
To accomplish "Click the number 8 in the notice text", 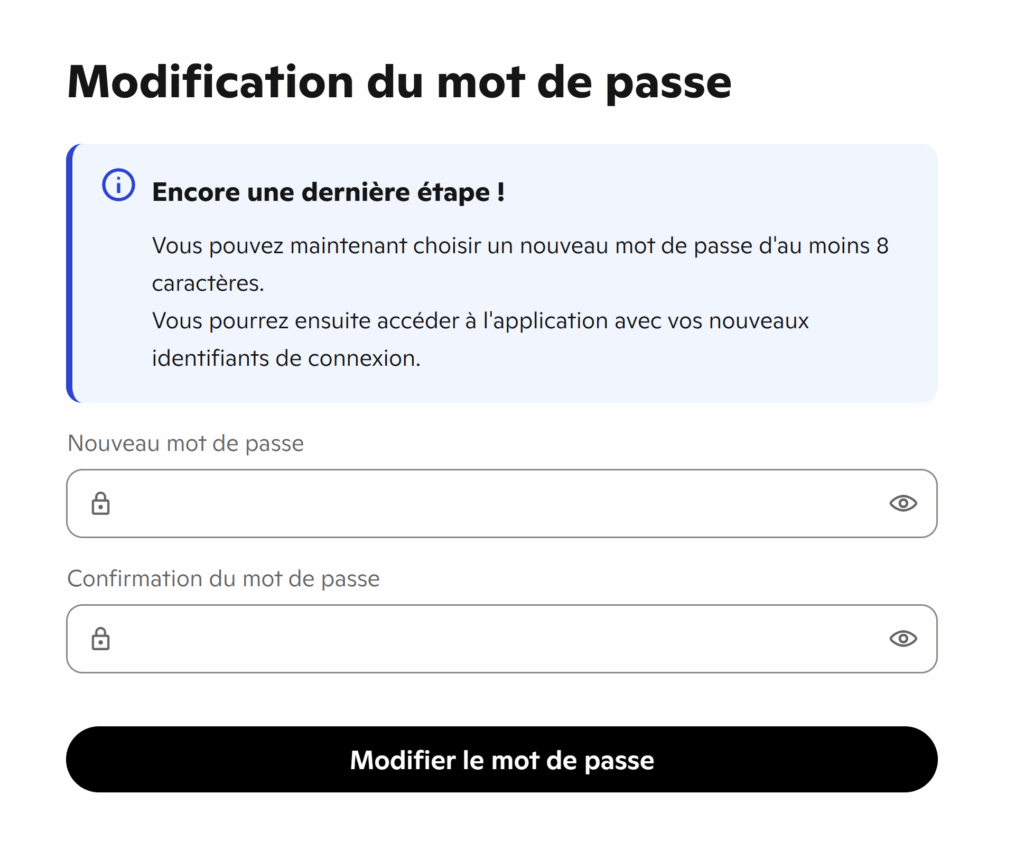I will [882, 246].
